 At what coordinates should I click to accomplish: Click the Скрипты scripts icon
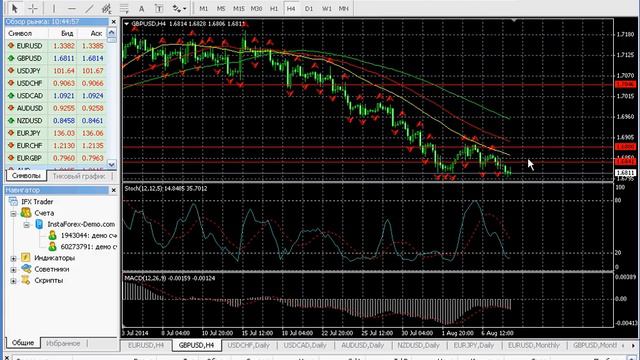26,280
